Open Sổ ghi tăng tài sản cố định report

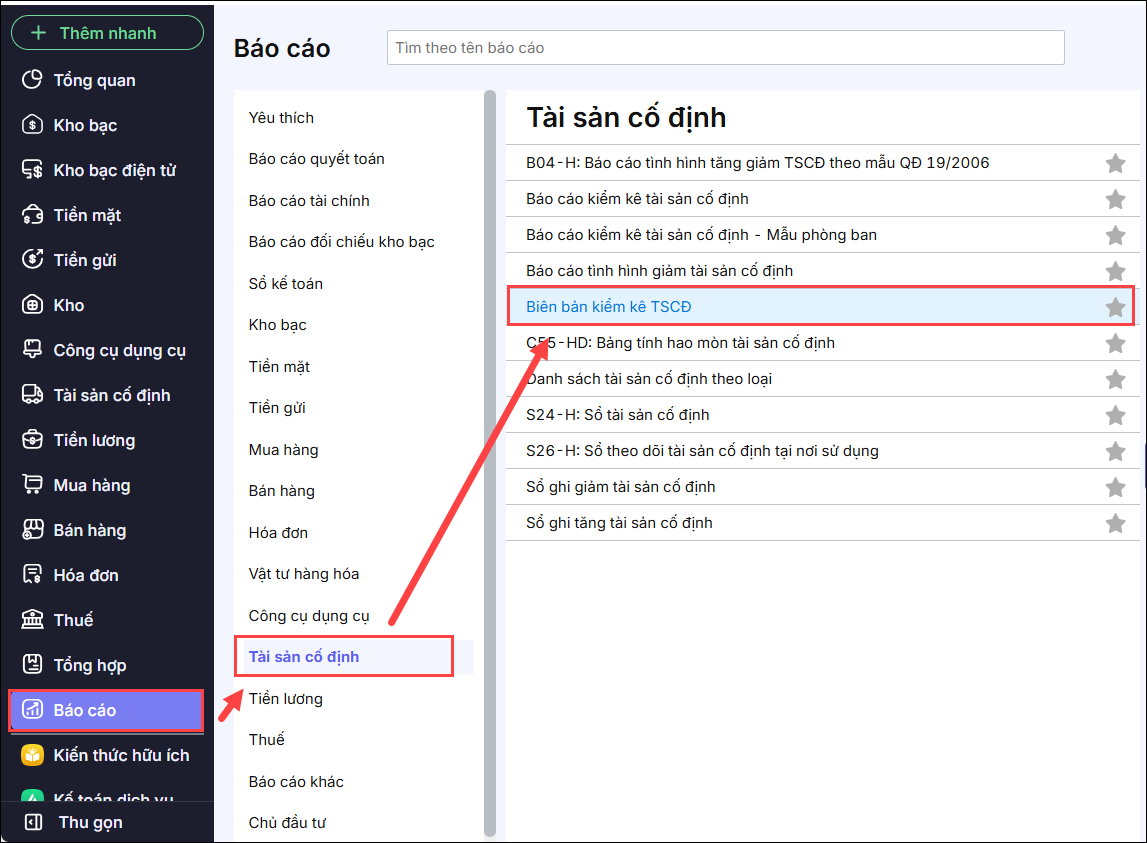point(619,522)
